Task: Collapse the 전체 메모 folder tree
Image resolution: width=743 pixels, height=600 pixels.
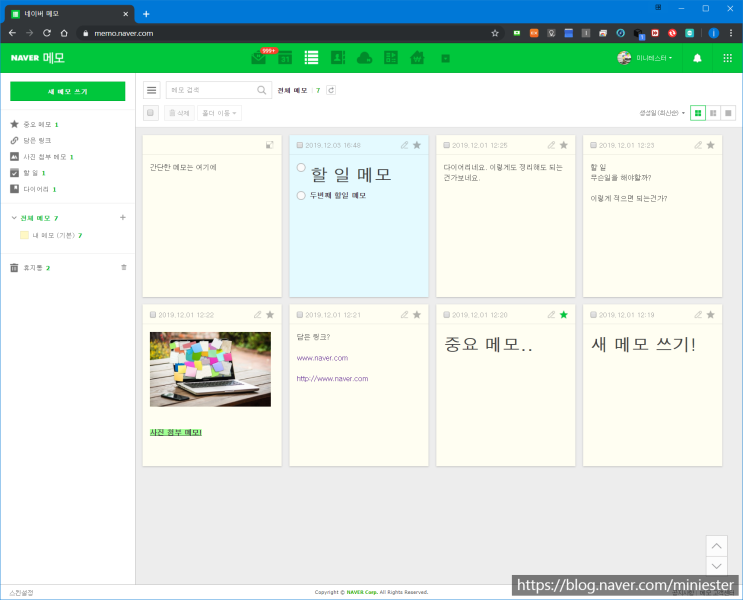Action: 14,218
